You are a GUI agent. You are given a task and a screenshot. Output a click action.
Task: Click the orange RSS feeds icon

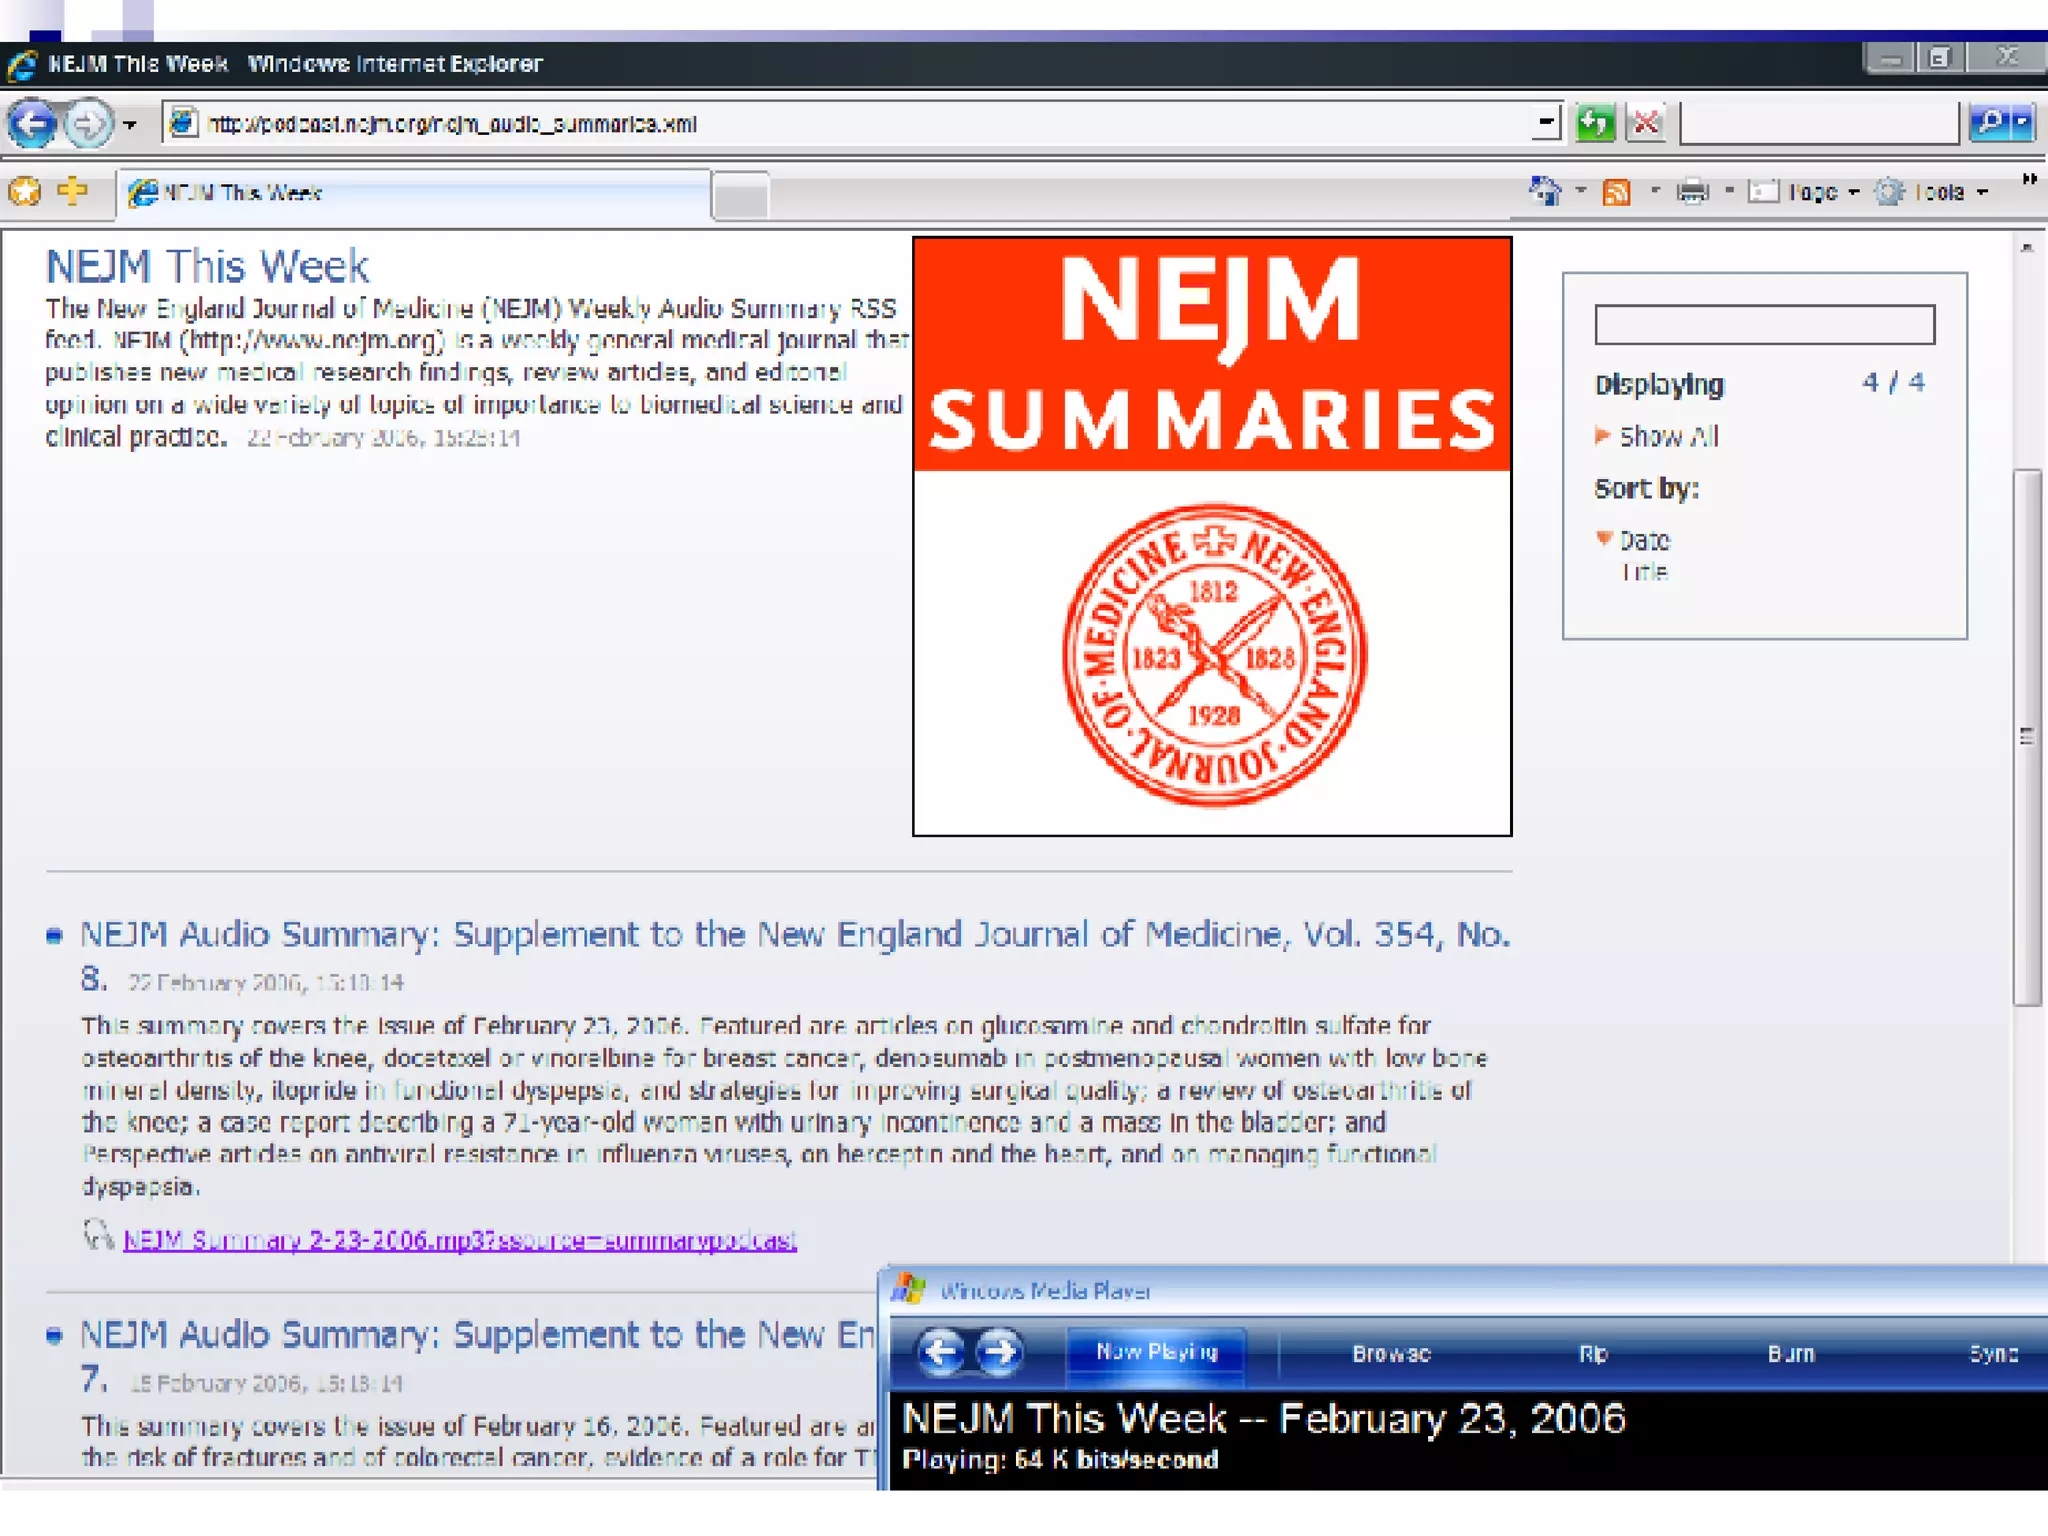(1617, 192)
